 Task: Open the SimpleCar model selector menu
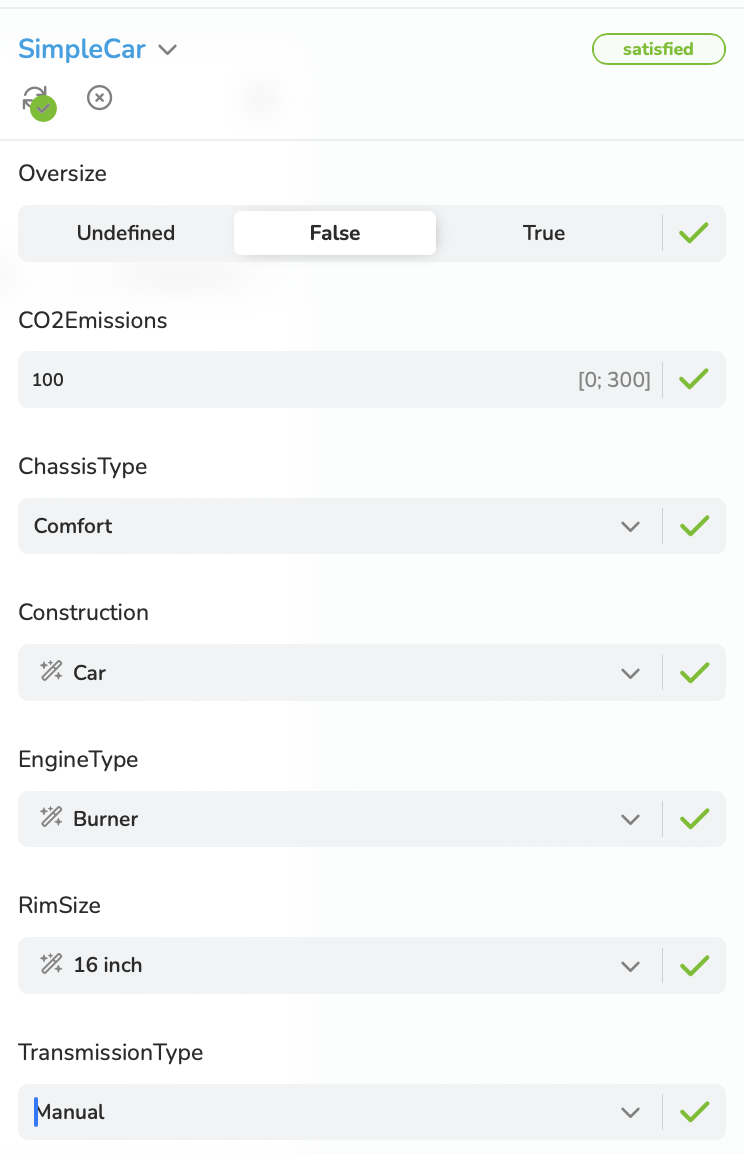pos(97,49)
